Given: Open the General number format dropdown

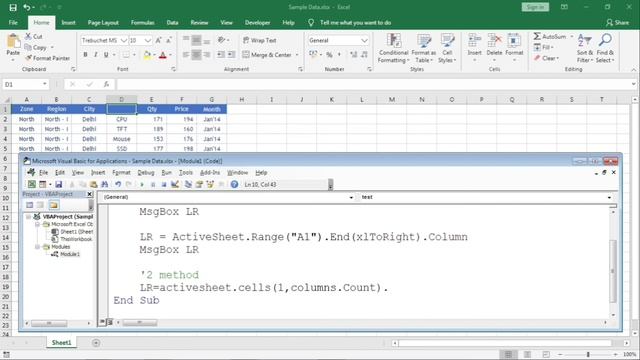Looking at the screenshot, I should coord(364,40).
